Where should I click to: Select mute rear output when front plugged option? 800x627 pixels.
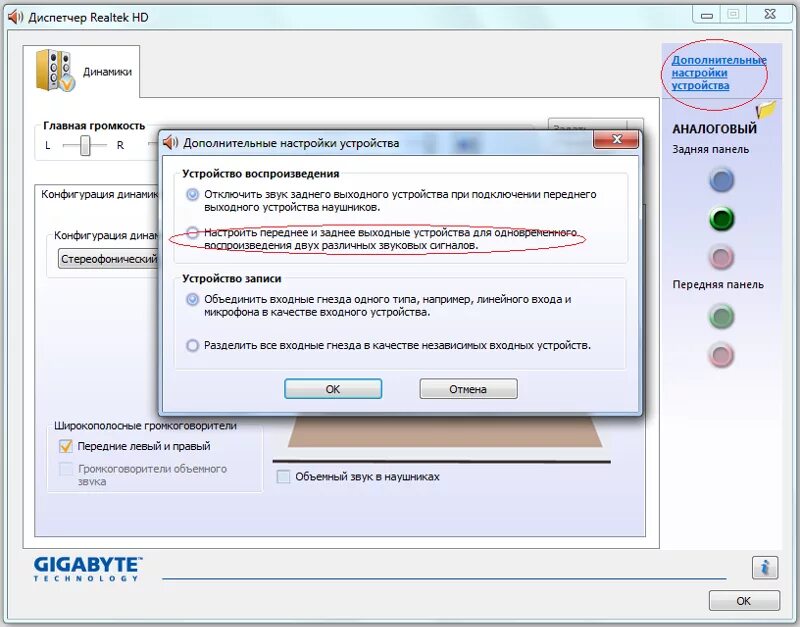192,194
